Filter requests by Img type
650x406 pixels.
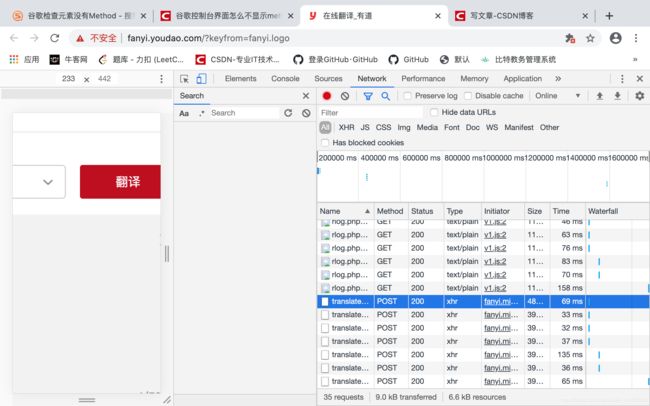click(x=404, y=127)
